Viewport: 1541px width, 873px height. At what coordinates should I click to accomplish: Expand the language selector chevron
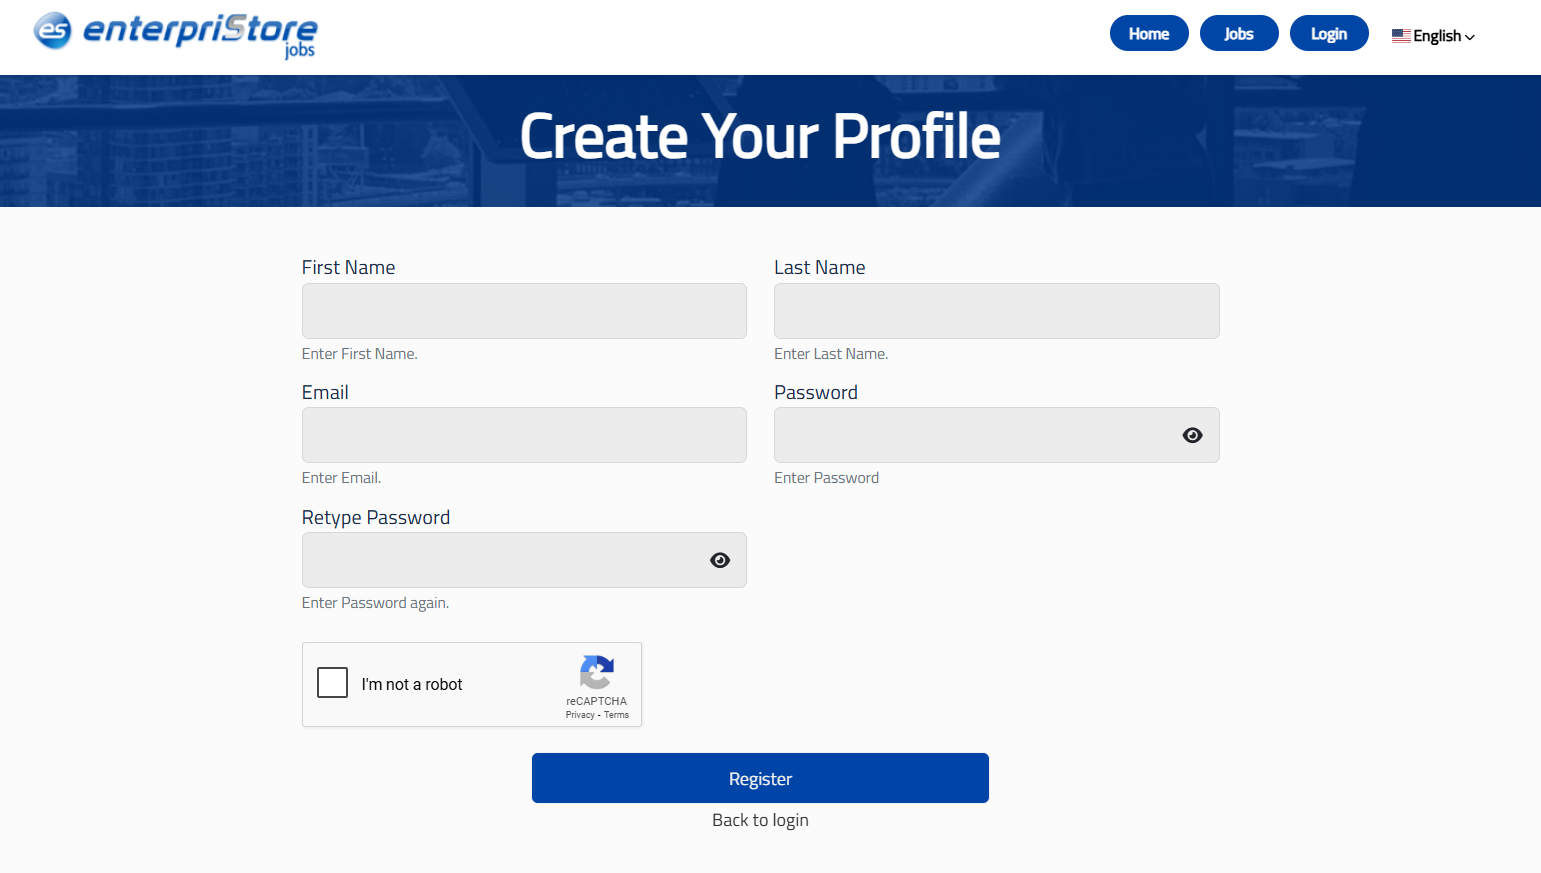pyautogui.click(x=1470, y=38)
